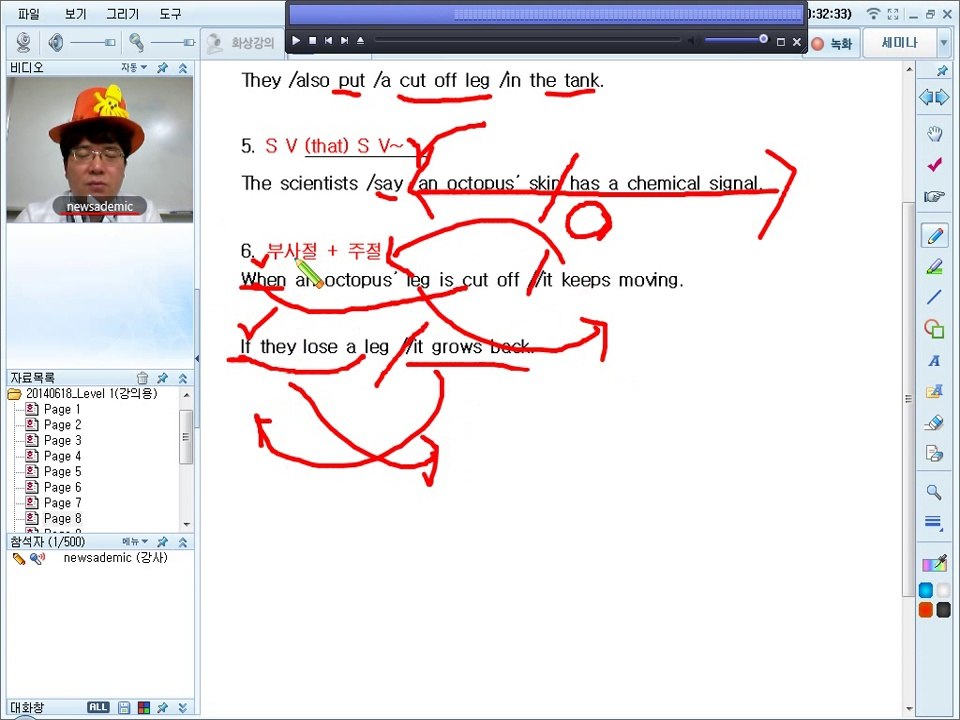Select the hand pan tool
Viewport: 960px width, 720px height.
(934, 133)
